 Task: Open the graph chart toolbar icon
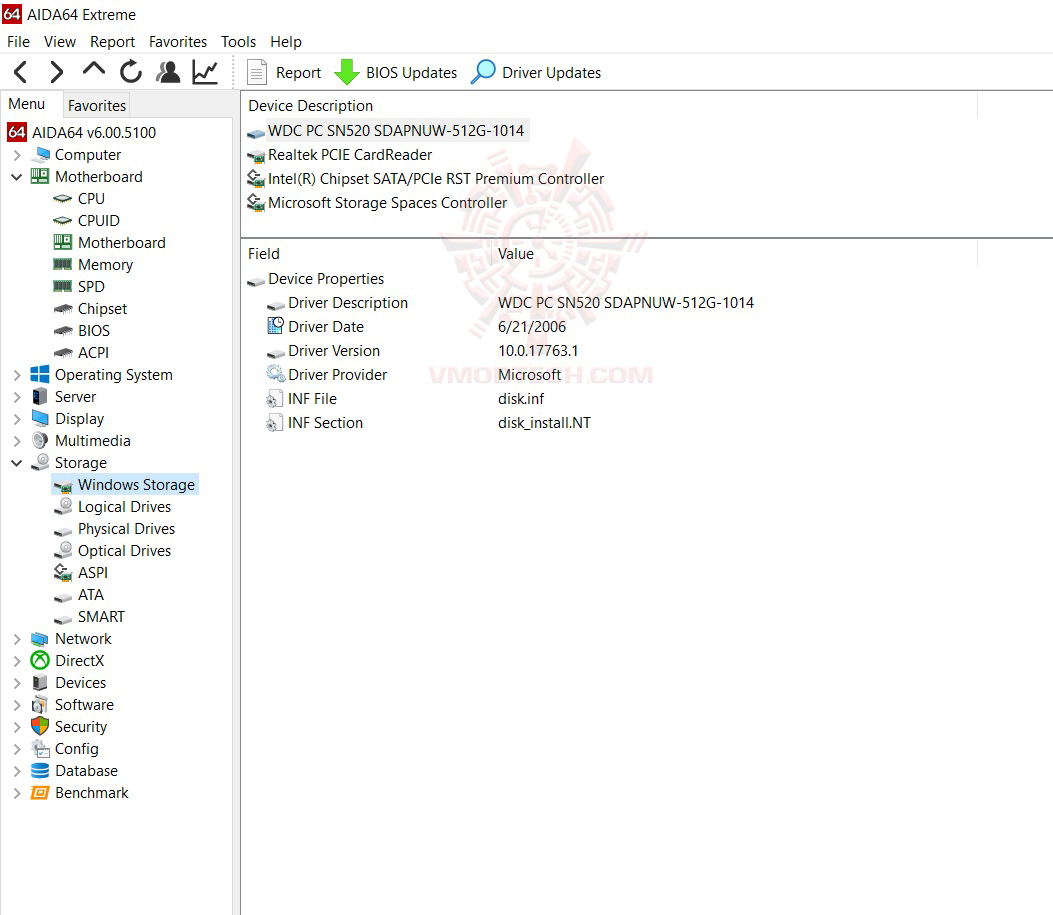pyautogui.click(x=205, y=72)
